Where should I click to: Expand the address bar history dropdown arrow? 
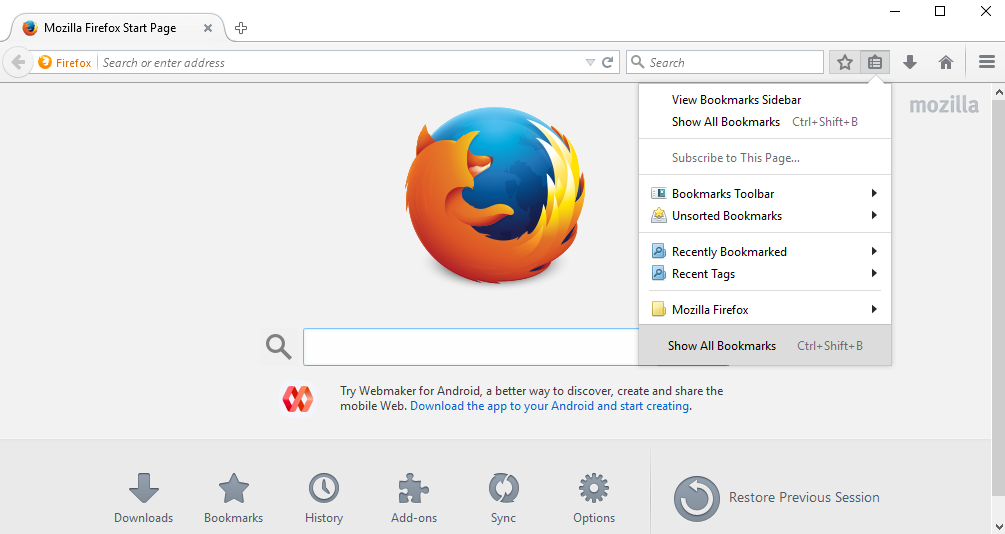click(590, 62)
